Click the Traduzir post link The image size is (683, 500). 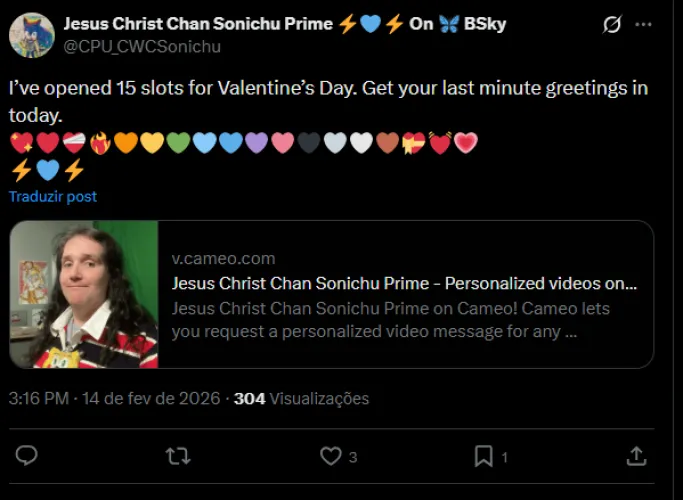[53, 197]
